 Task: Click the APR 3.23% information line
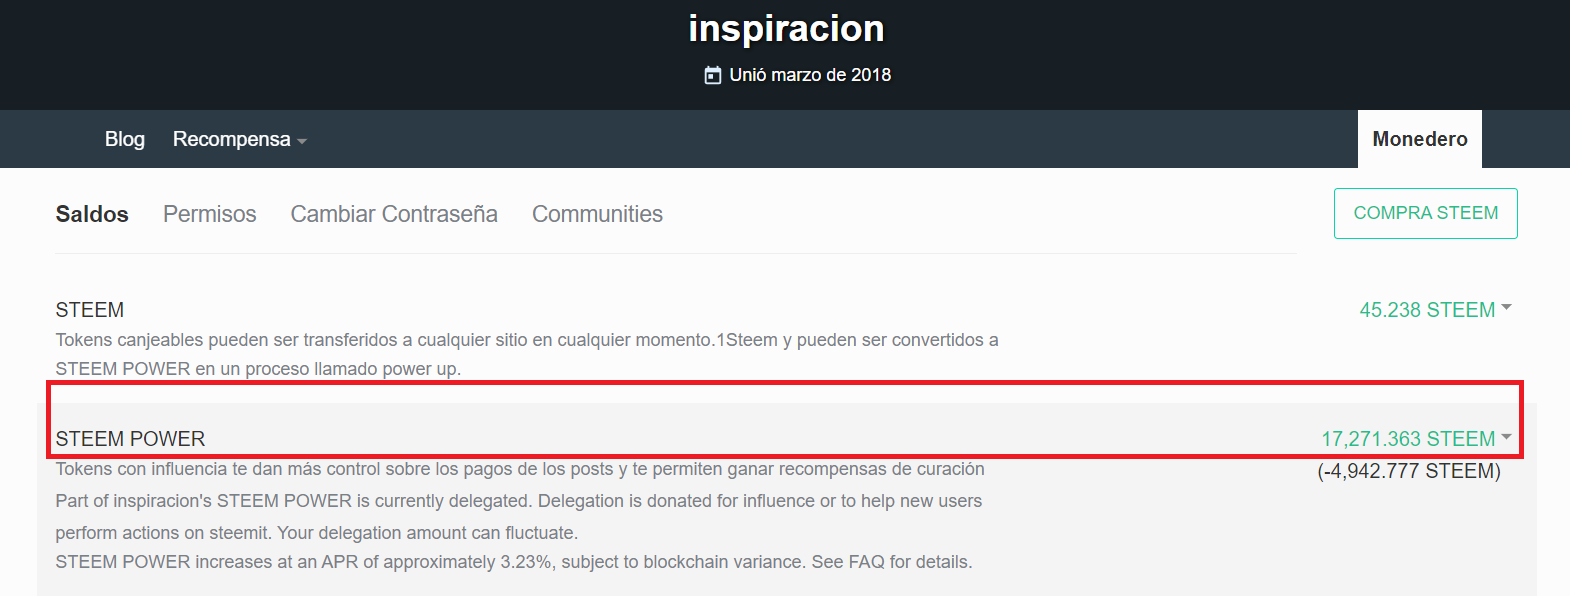tap(513, 562)
